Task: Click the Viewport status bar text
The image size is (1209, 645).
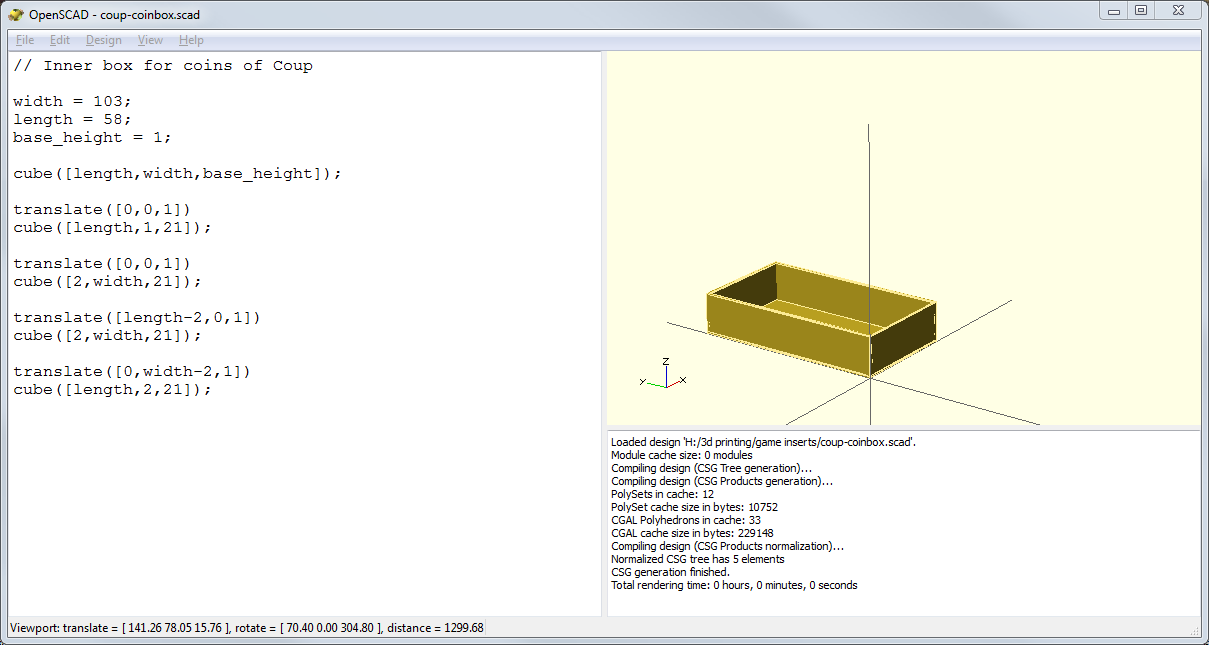Action: 246,628
